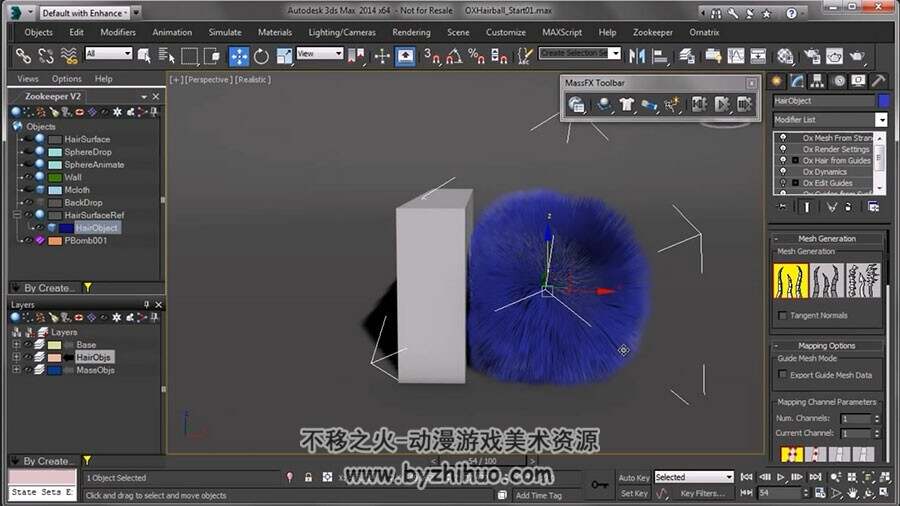Open MassFX World Parameters icon

576,104
